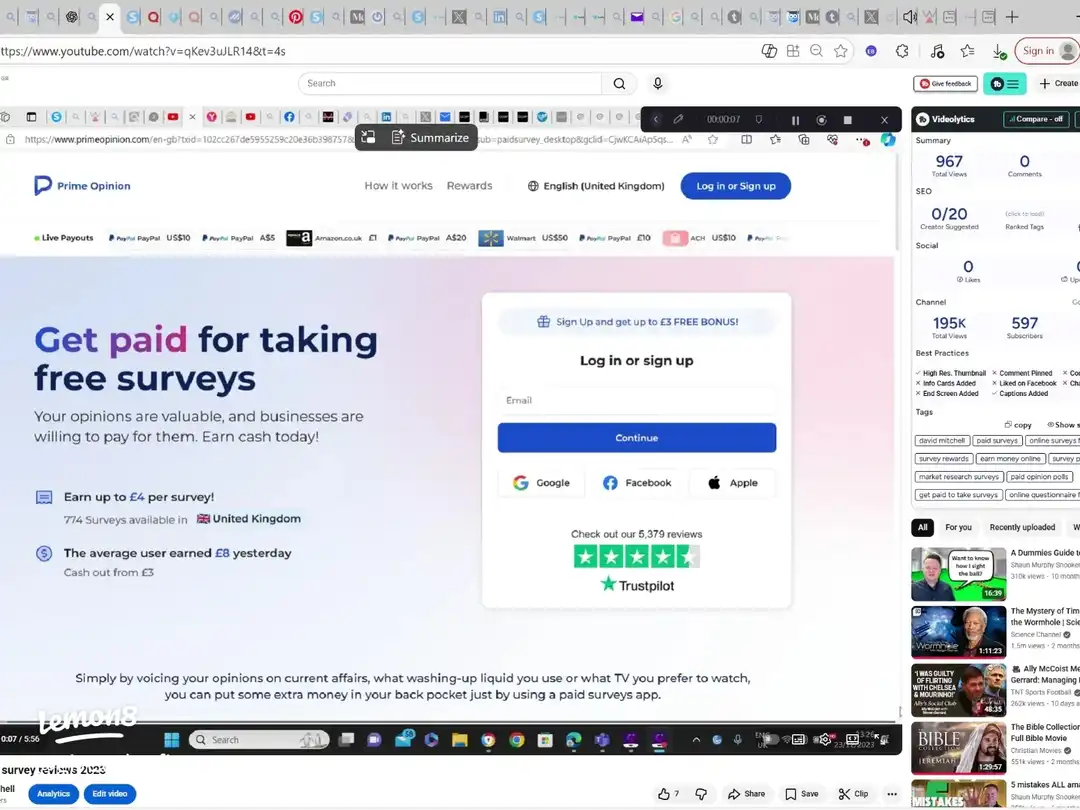Click the restart-recording circular icon
Screen dimensions: 1080x810
[x=821, y=120]
